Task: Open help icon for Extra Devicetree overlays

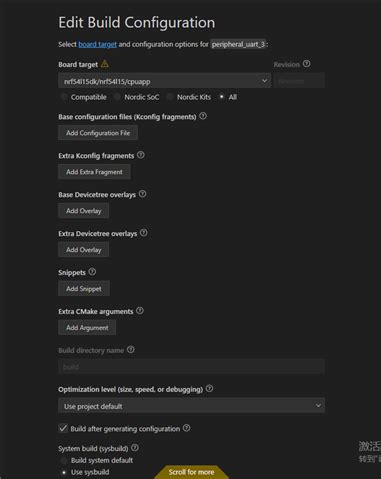Action: click(144, 233)
